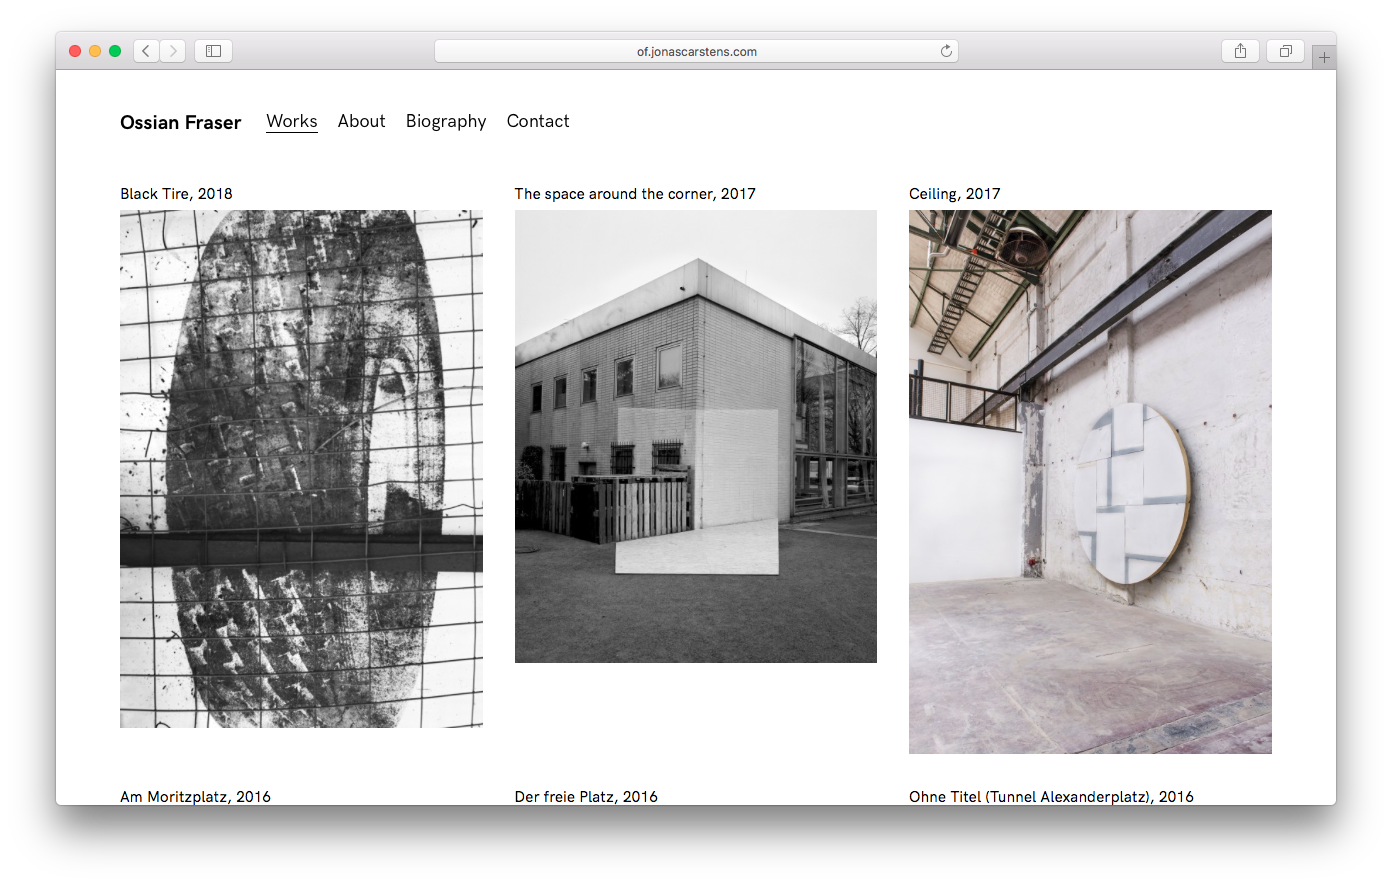
Task: Open the Black Tire, 2018 title
Action: (176, 194)
